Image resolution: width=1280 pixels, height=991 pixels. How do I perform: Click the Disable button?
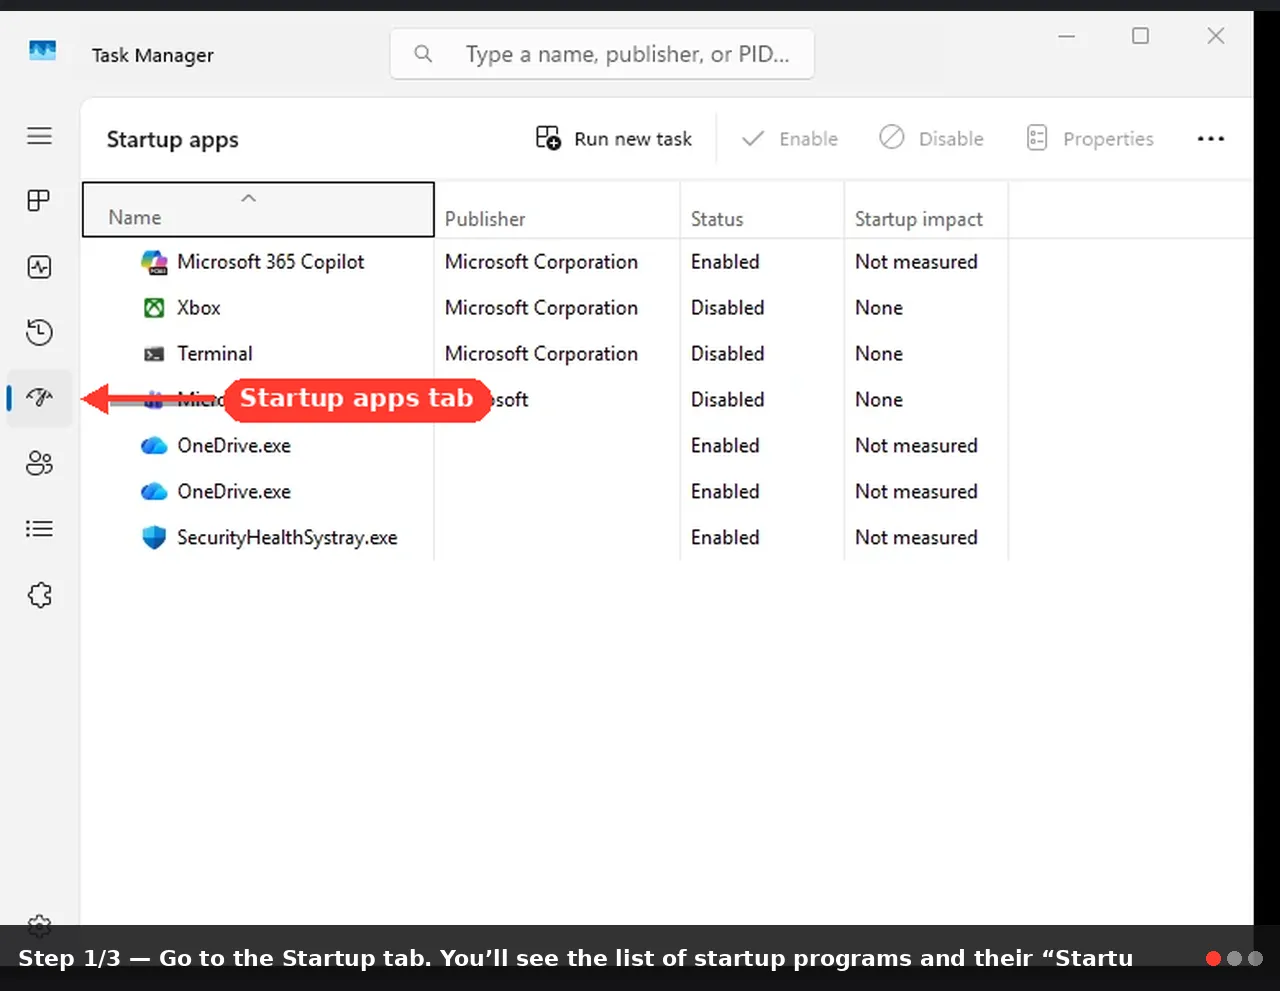pos(932,139)
